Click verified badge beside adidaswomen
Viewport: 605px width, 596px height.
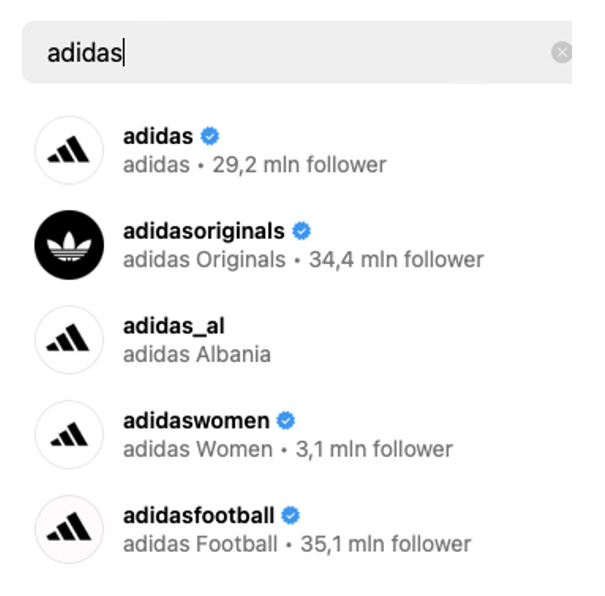point(286,420)
